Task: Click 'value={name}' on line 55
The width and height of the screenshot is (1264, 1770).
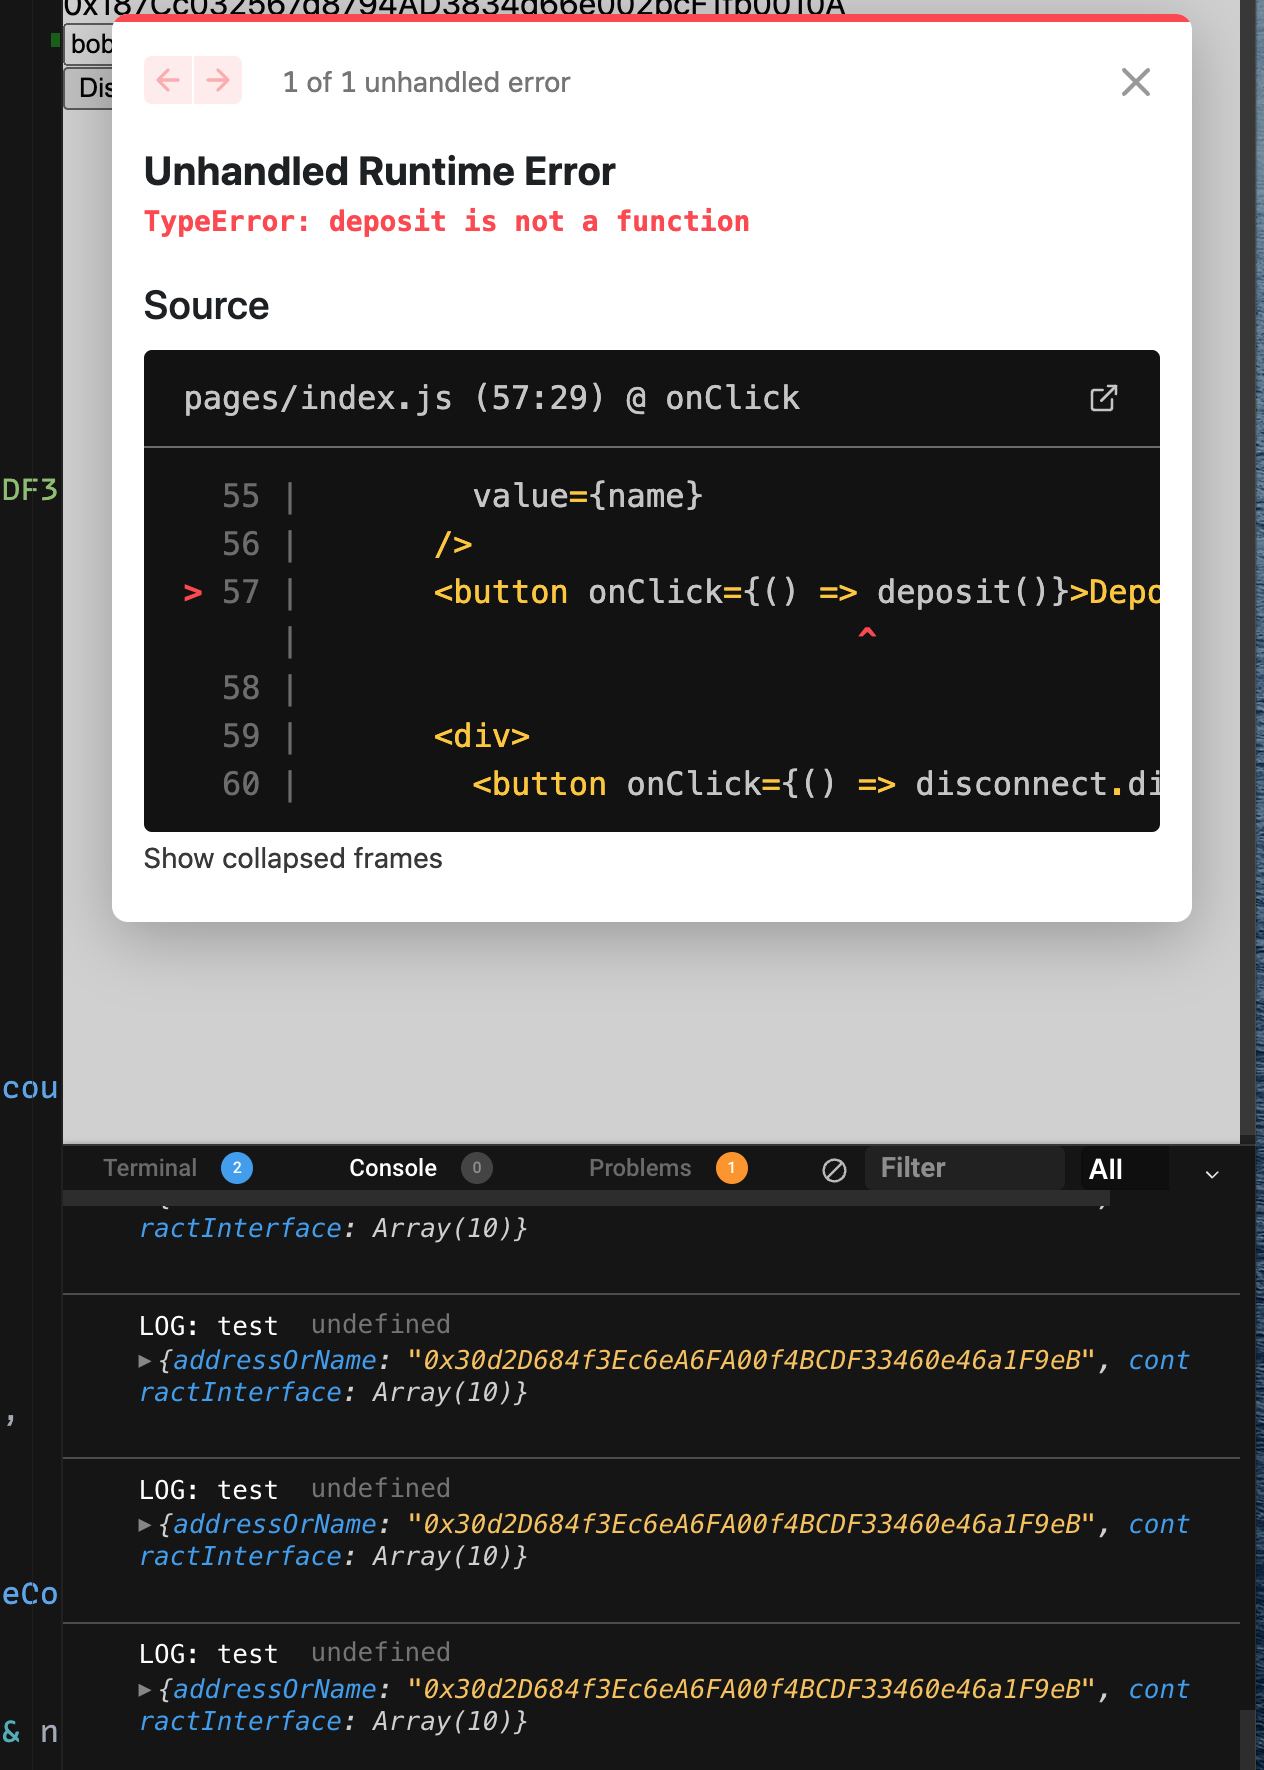Action: tap(588, 496)
